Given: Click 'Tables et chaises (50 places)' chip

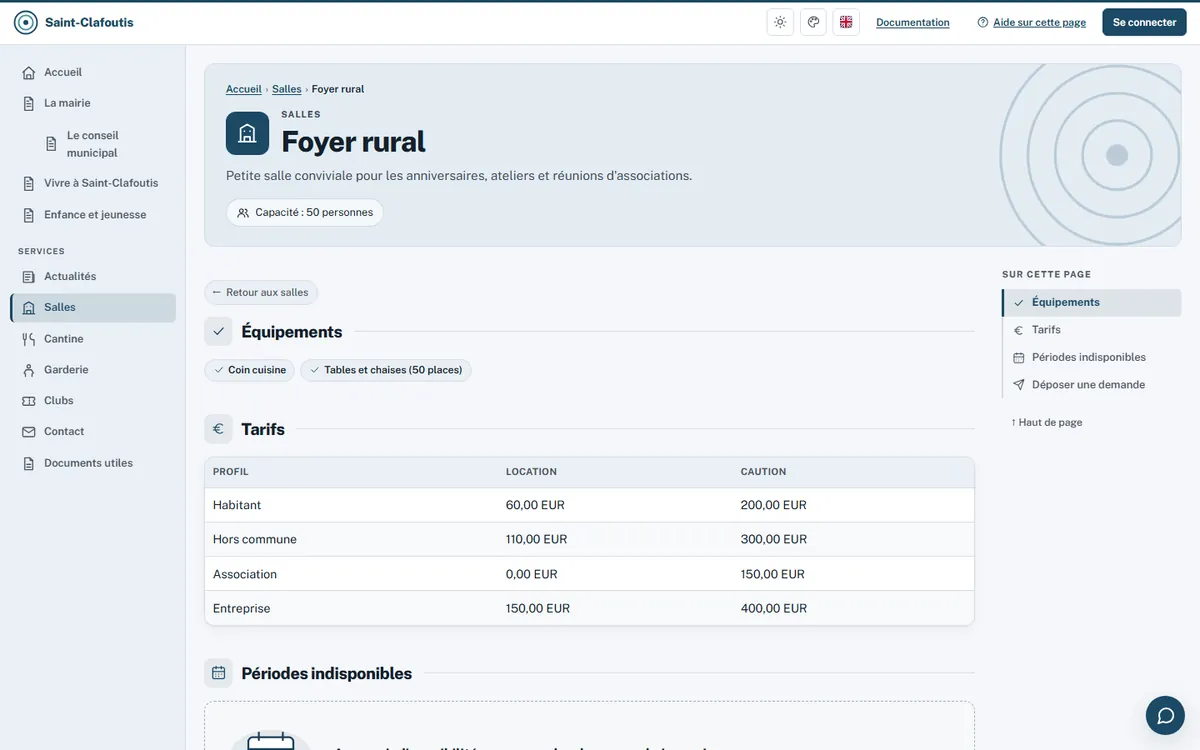Looking at the screenshot, I should click(x=386, y=370).
